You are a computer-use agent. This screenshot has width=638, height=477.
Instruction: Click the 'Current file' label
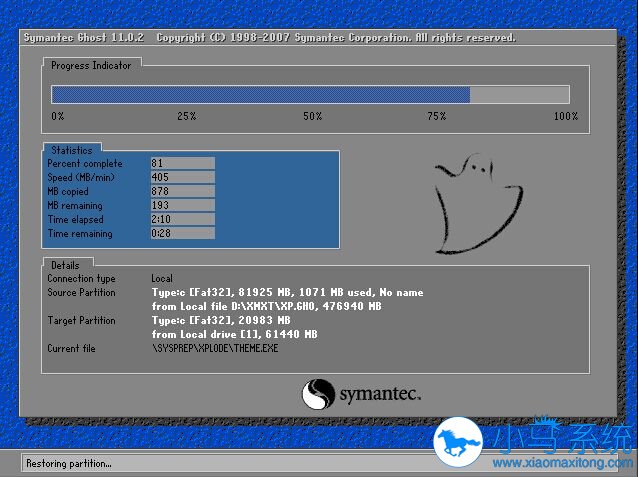pyautogui.click(x=71, y=348)
